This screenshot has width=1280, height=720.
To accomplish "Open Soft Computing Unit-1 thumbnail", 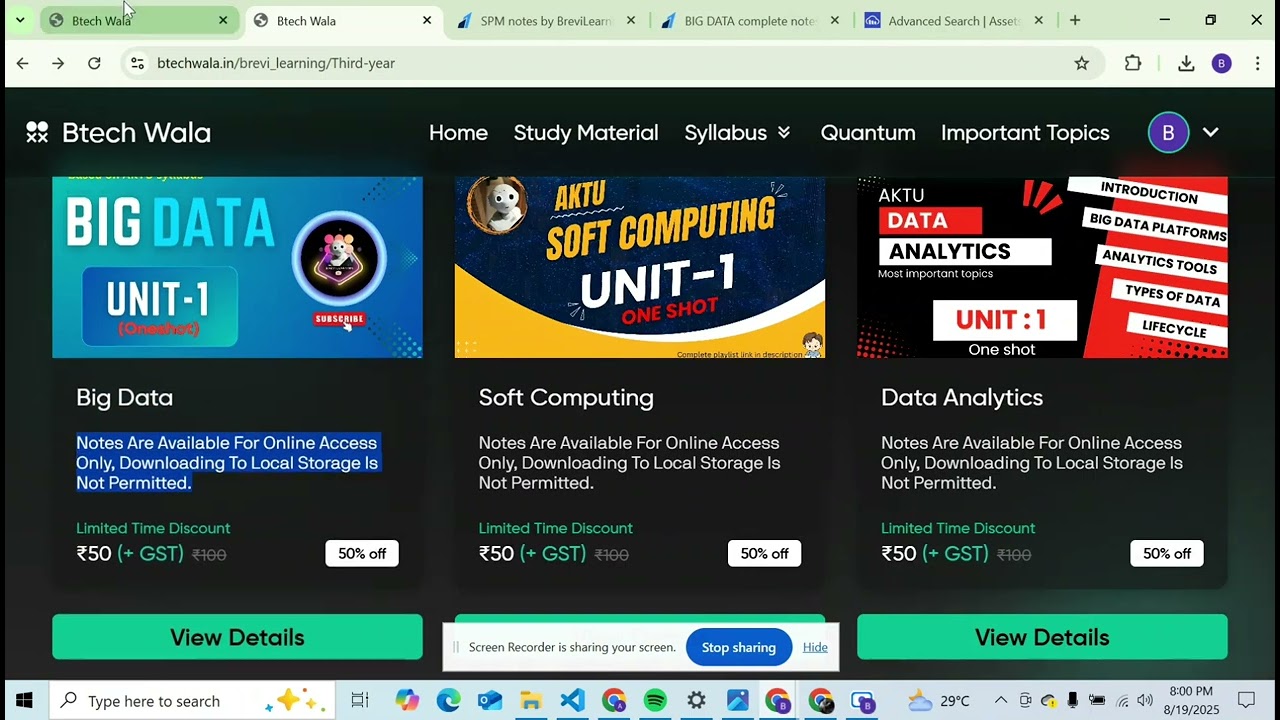I will pos(640,267).
